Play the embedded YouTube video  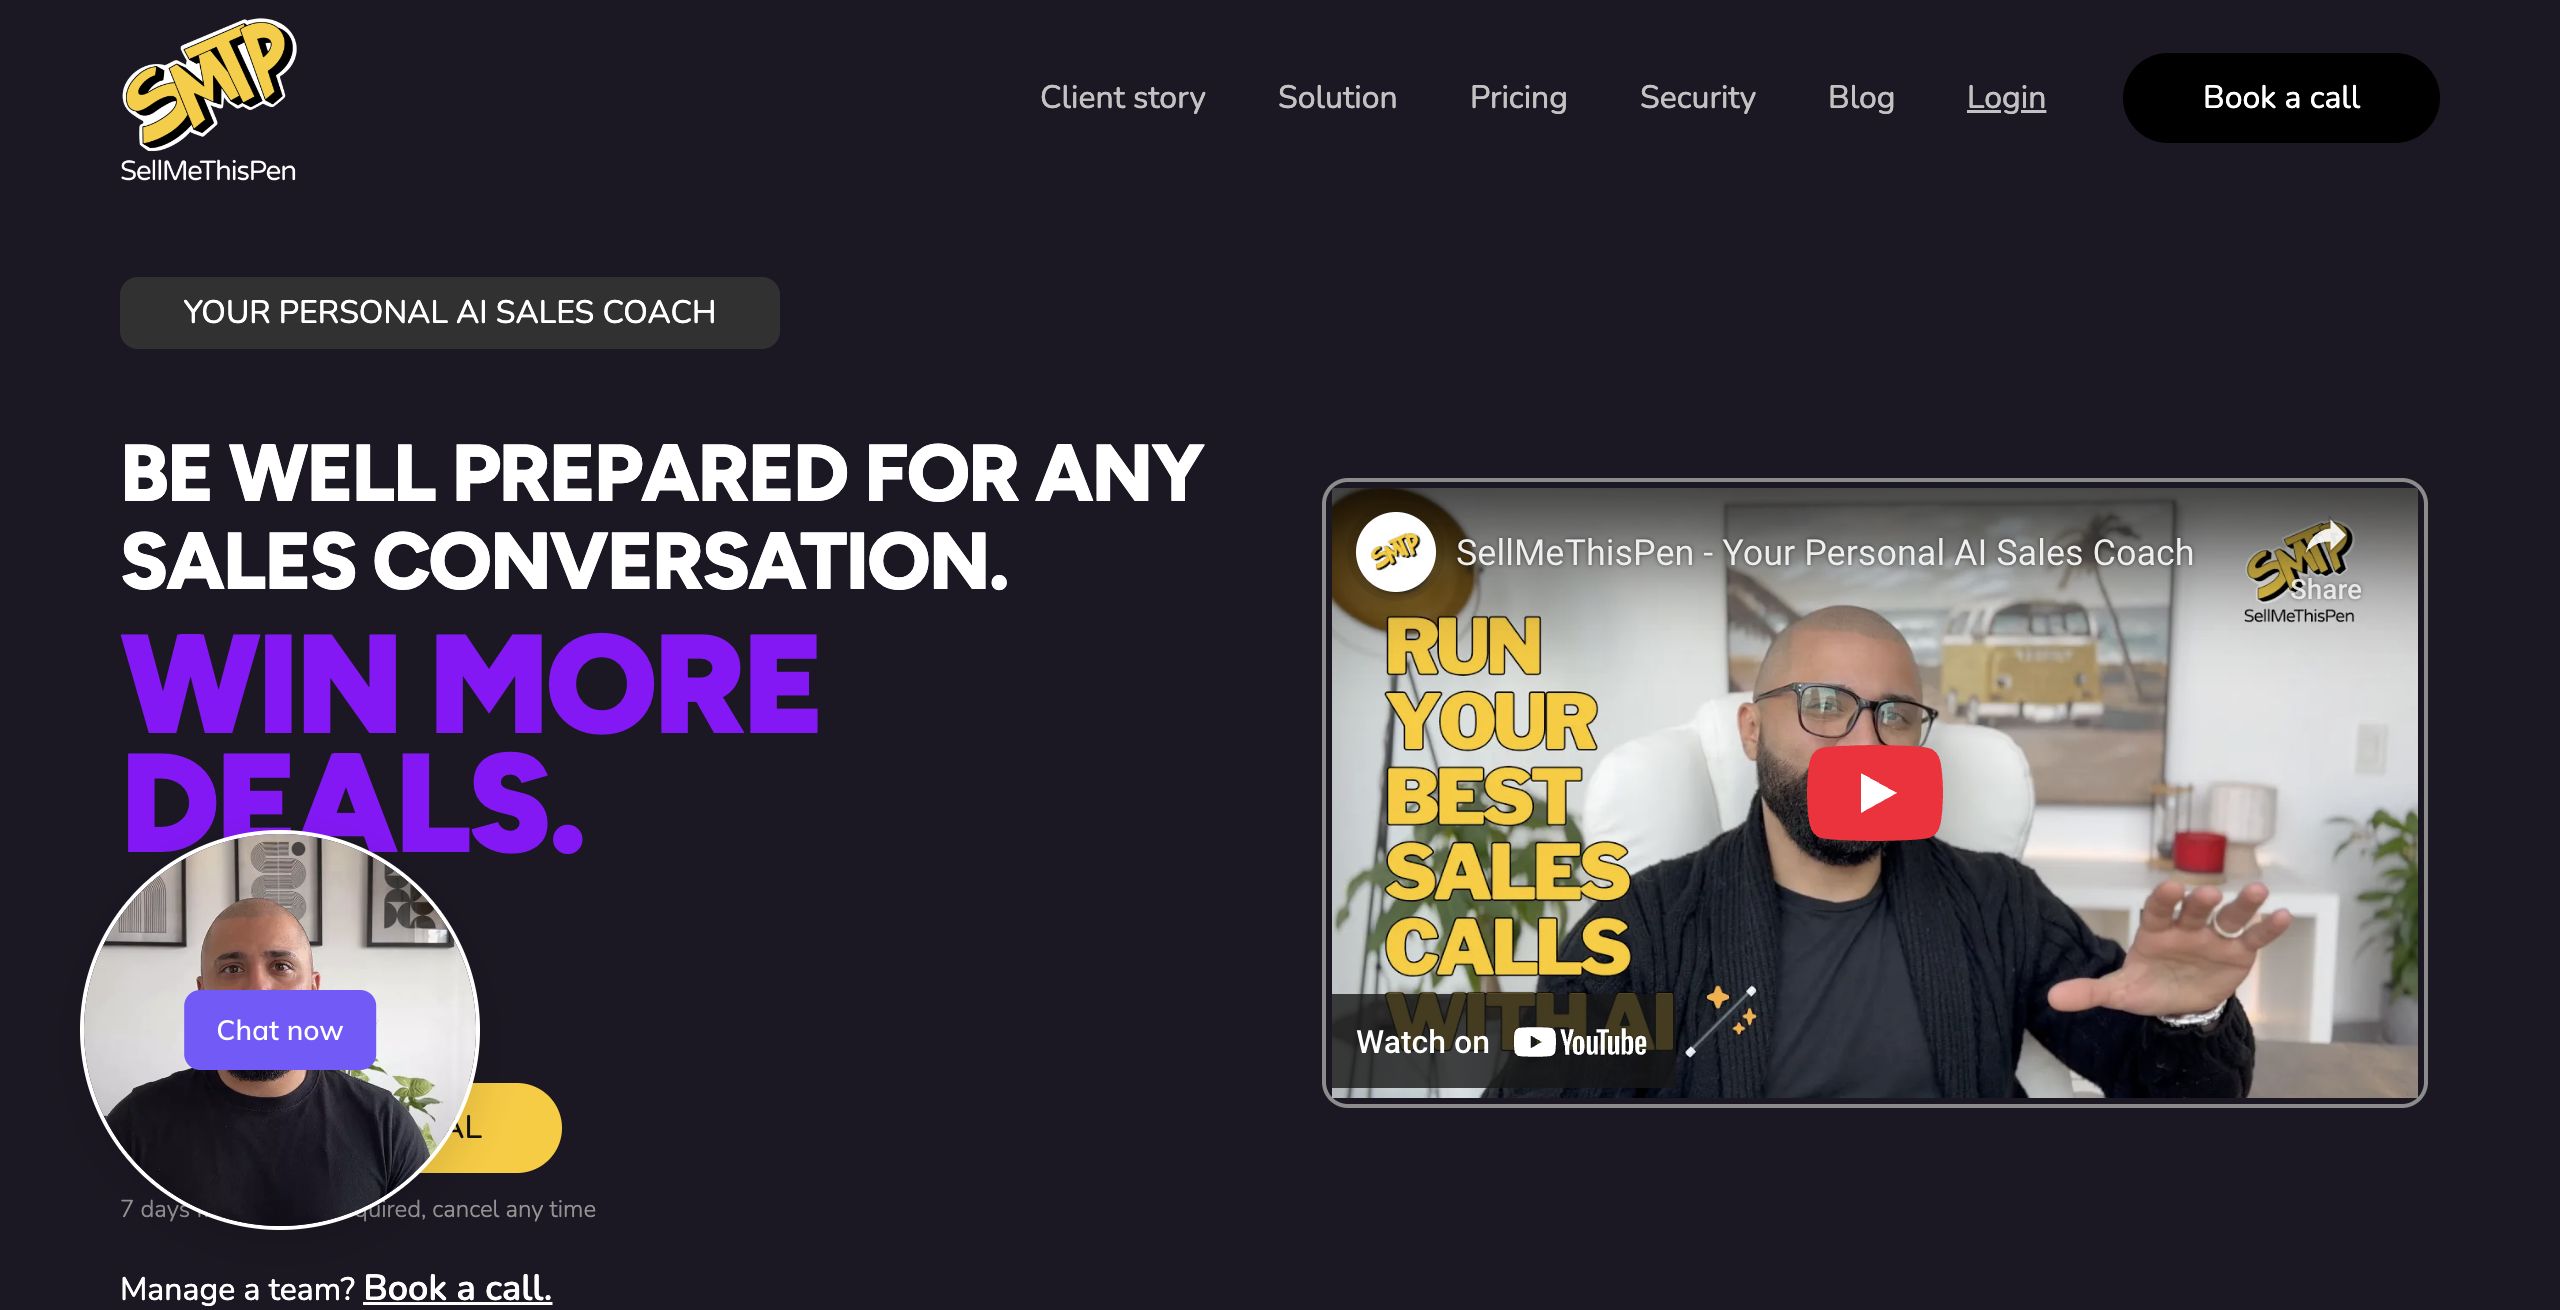(1874, 792)
